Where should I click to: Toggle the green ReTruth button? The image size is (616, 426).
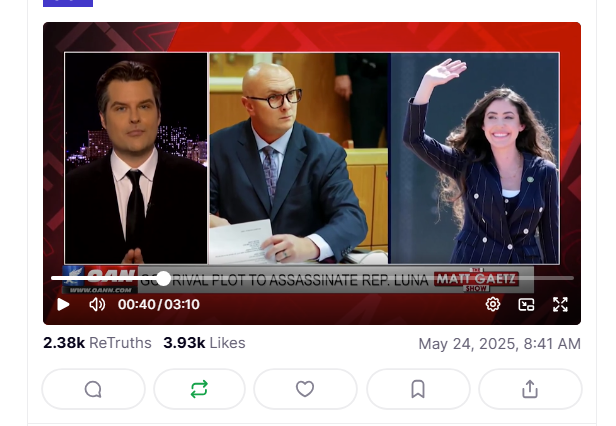tap(199, 389)
